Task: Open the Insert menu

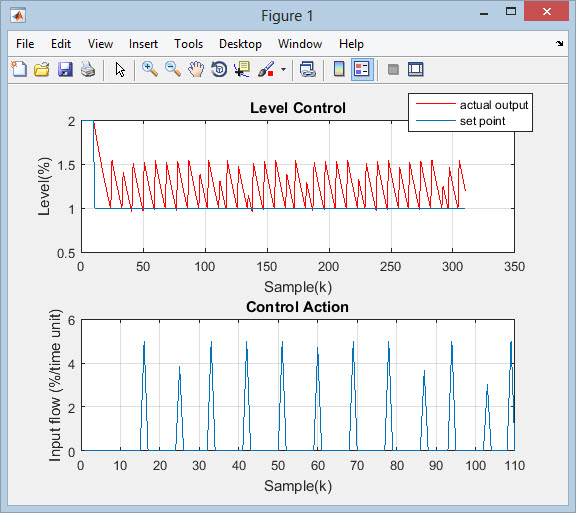Action: 143,44
